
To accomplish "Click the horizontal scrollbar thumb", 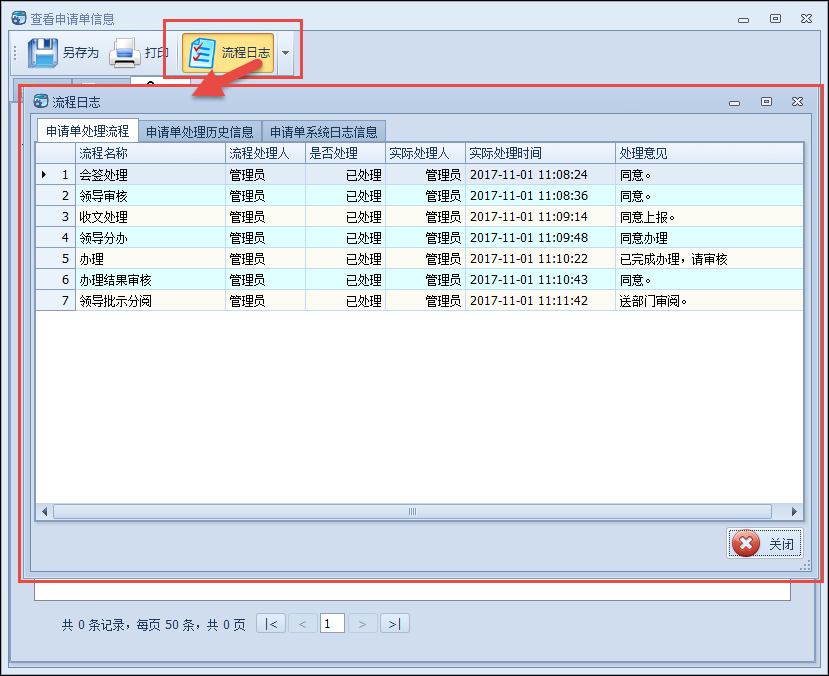I will click(412, 511).
